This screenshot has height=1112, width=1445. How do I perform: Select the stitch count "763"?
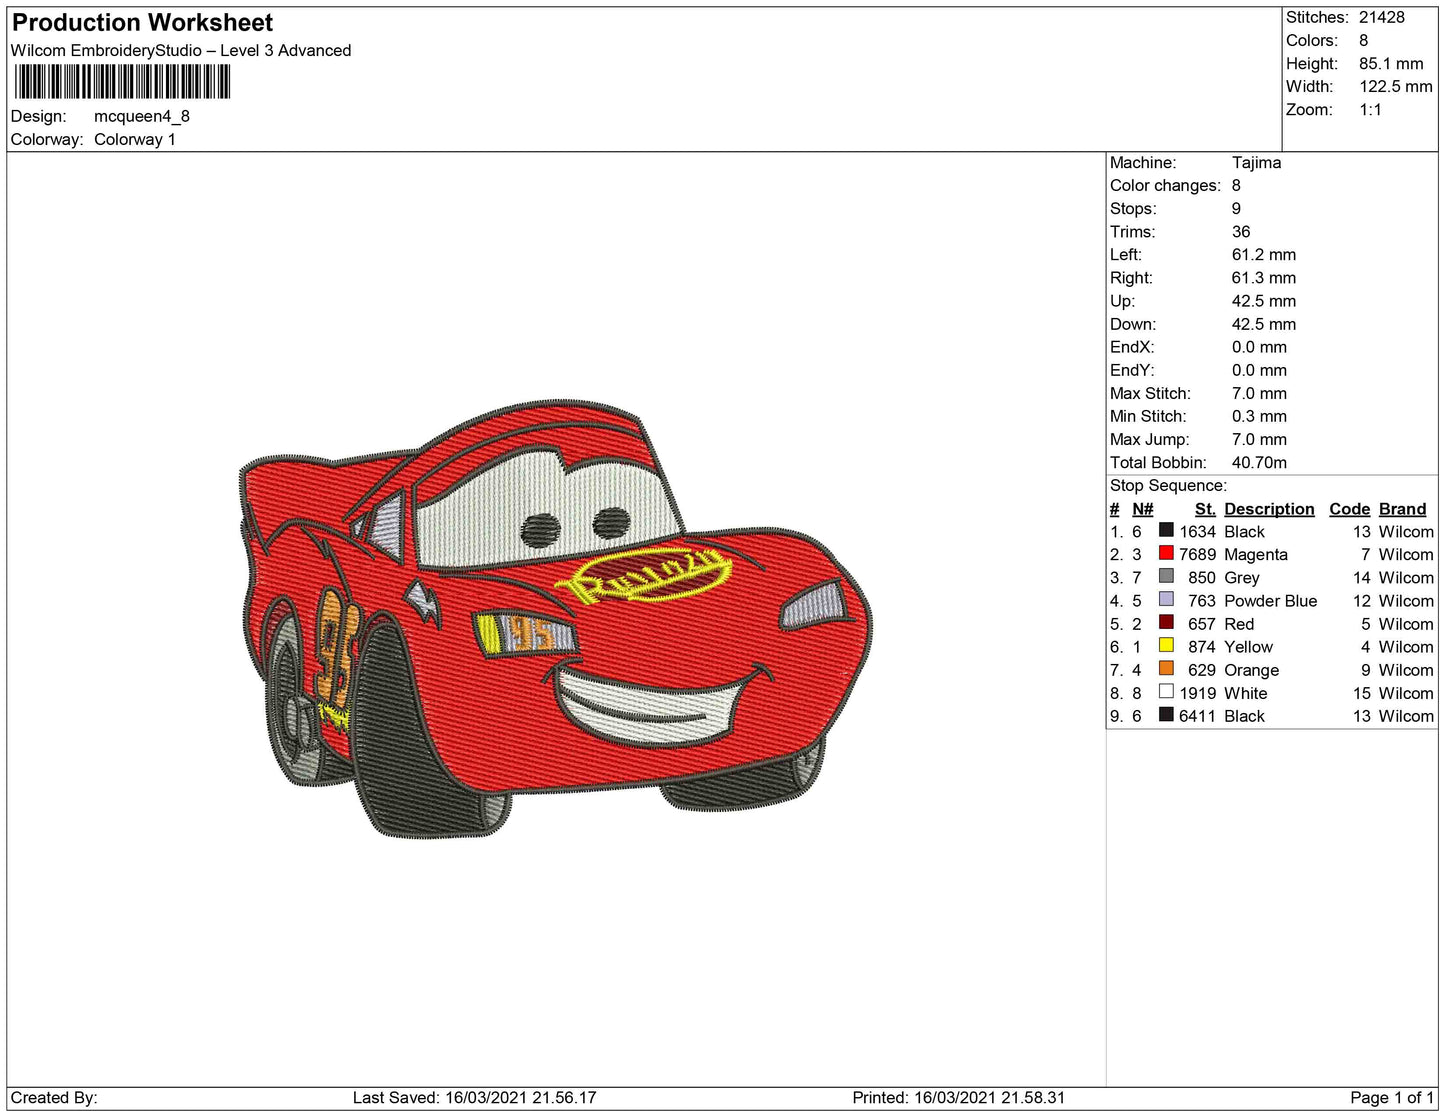(1202, 600)
